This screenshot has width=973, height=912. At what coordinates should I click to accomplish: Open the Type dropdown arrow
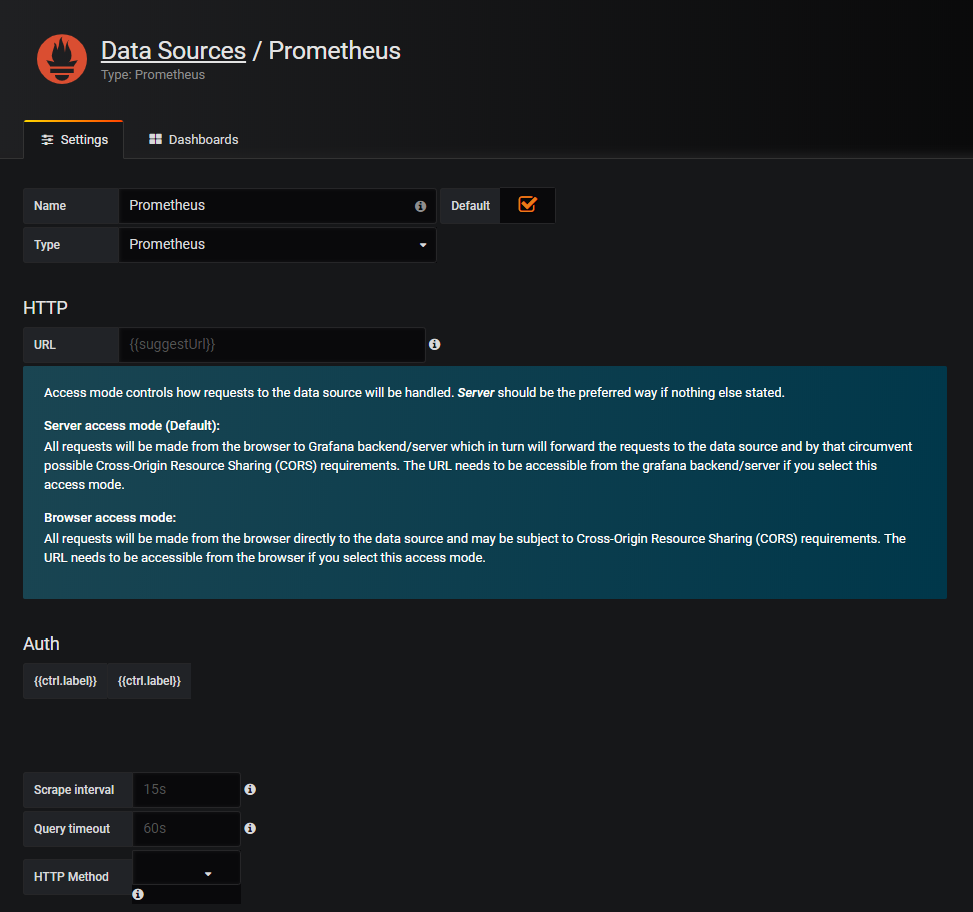pyautogui.click(x=422, y=244)
